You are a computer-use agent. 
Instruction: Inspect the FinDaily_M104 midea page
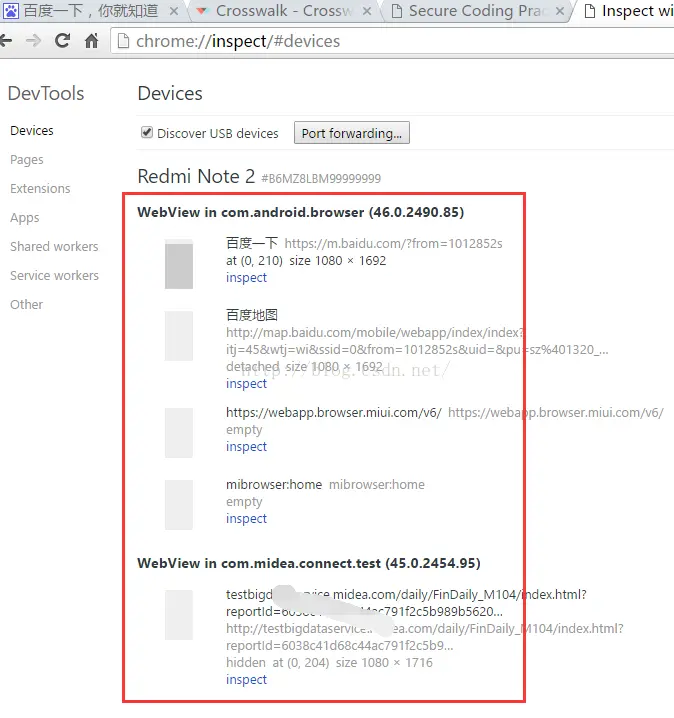point(246,680)
